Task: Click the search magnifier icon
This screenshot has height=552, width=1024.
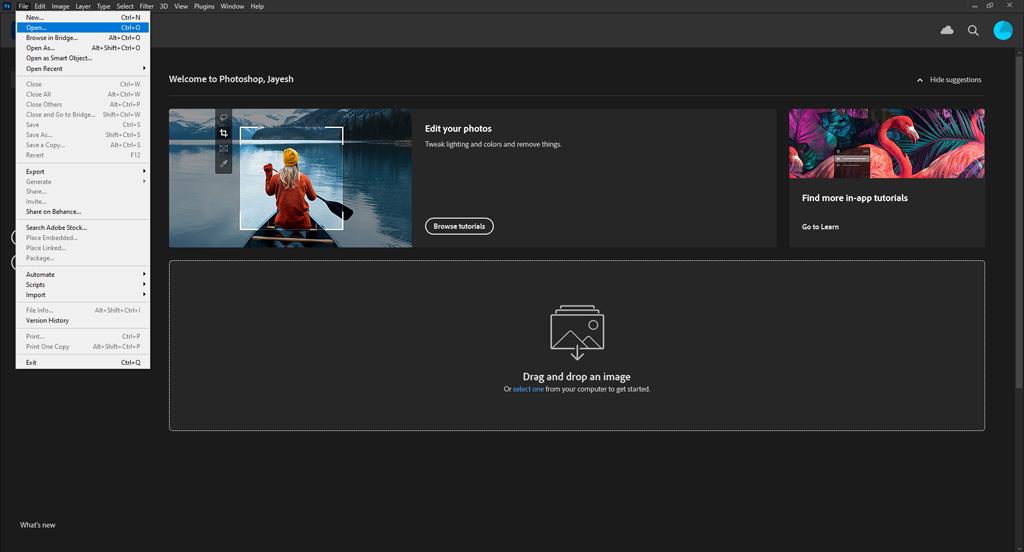Action: click(973, 30)
